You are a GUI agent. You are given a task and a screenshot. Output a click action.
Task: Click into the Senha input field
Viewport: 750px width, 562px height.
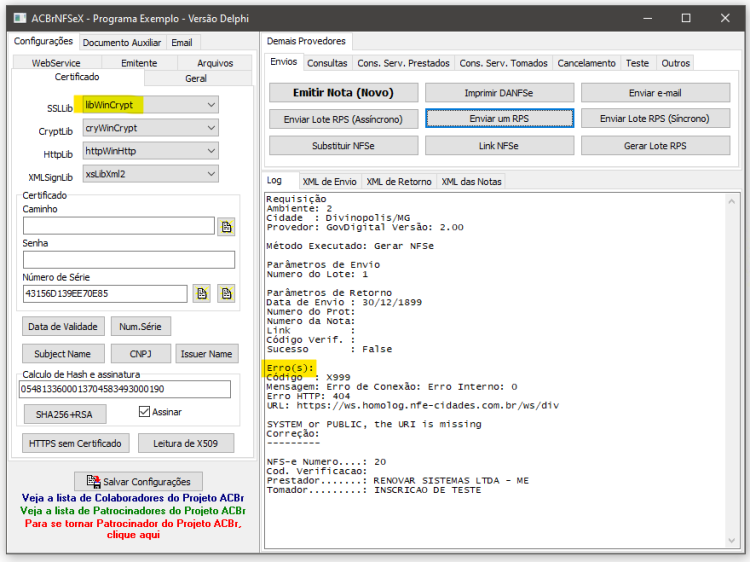click(x=129, y=260)
